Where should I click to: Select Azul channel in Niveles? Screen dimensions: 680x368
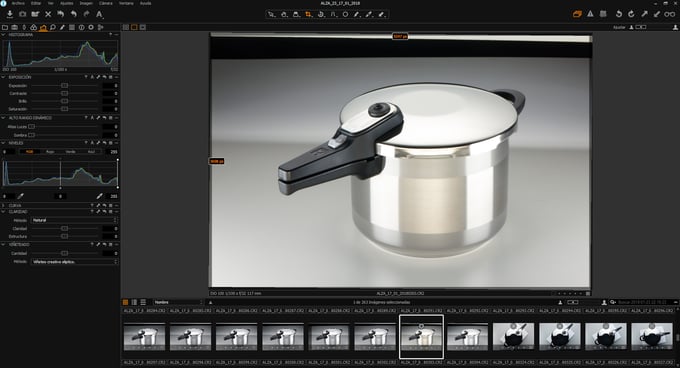pyautogui.click(x=91, y=152)
